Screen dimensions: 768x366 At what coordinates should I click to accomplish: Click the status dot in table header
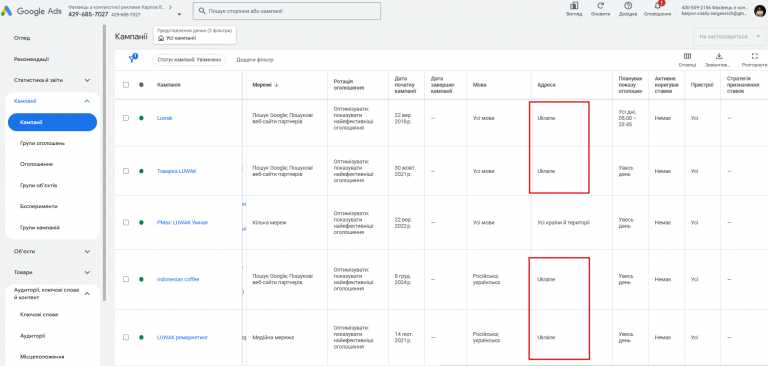141,85
